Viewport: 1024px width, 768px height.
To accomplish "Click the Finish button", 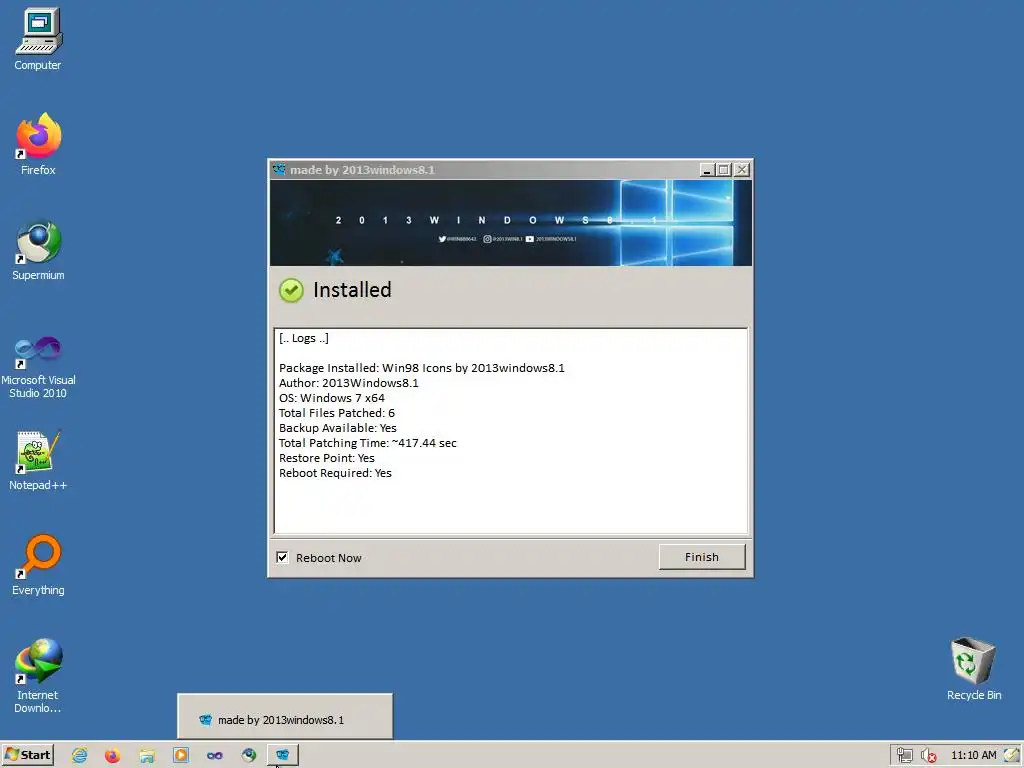I will tap(702, 557).
